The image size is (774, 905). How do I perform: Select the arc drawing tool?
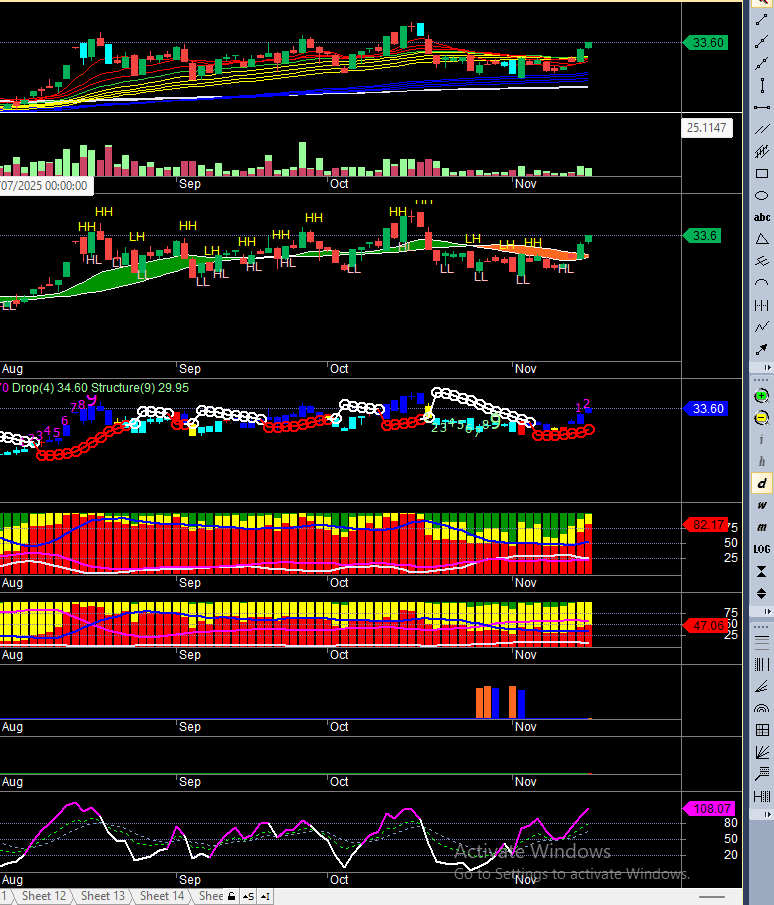click(x=762, y=283)
